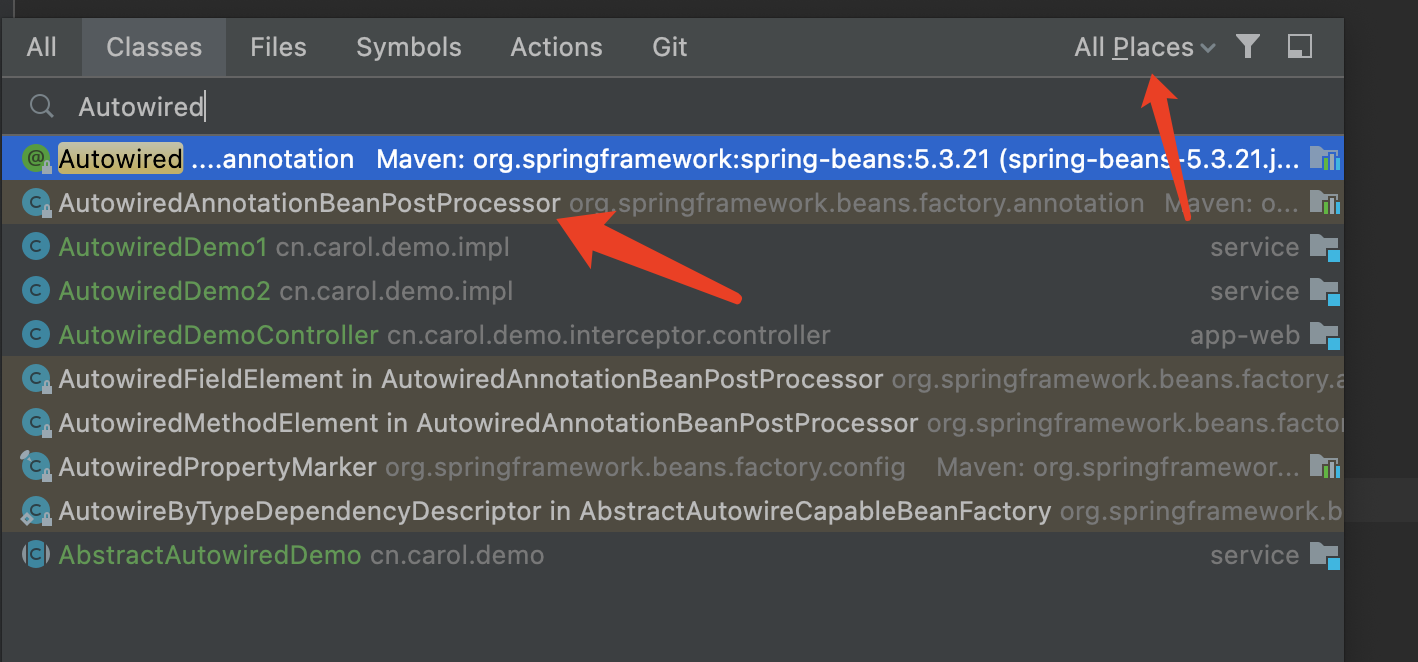Click the AbstractAutowiredDemo abstract class icon
Screen dimensions: 1418x662
(37, 555)
